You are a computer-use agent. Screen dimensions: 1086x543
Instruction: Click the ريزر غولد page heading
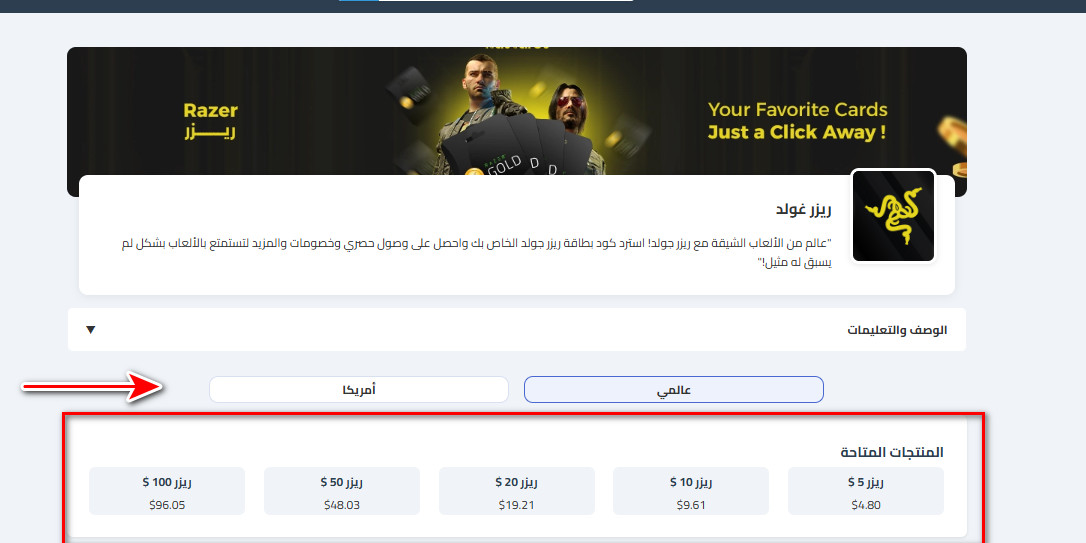[803, 208]
